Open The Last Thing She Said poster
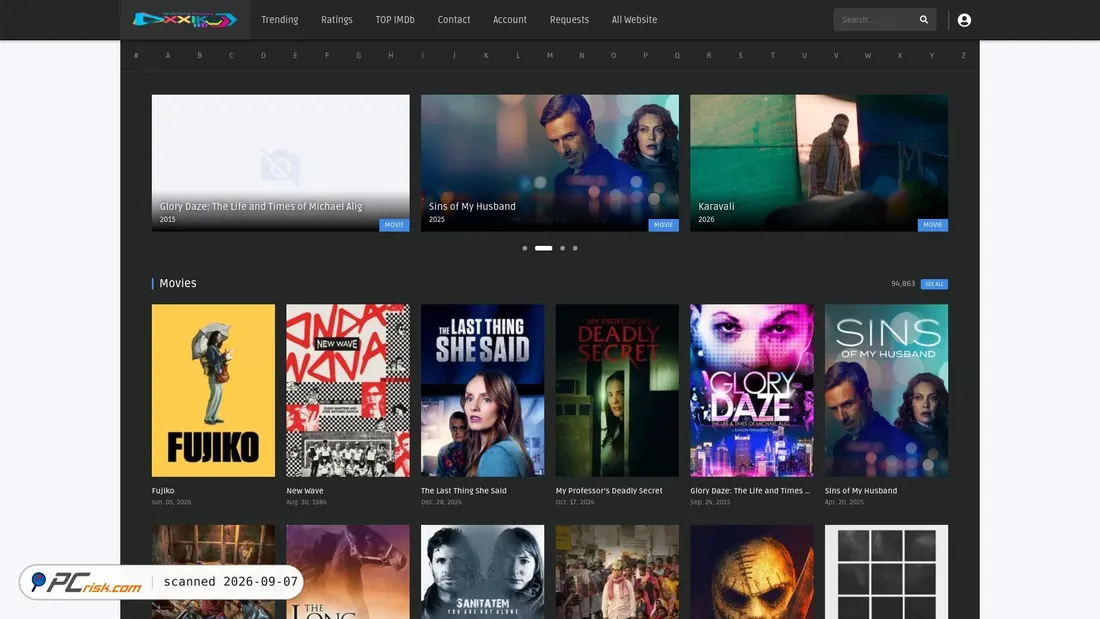 coord(483,390)
